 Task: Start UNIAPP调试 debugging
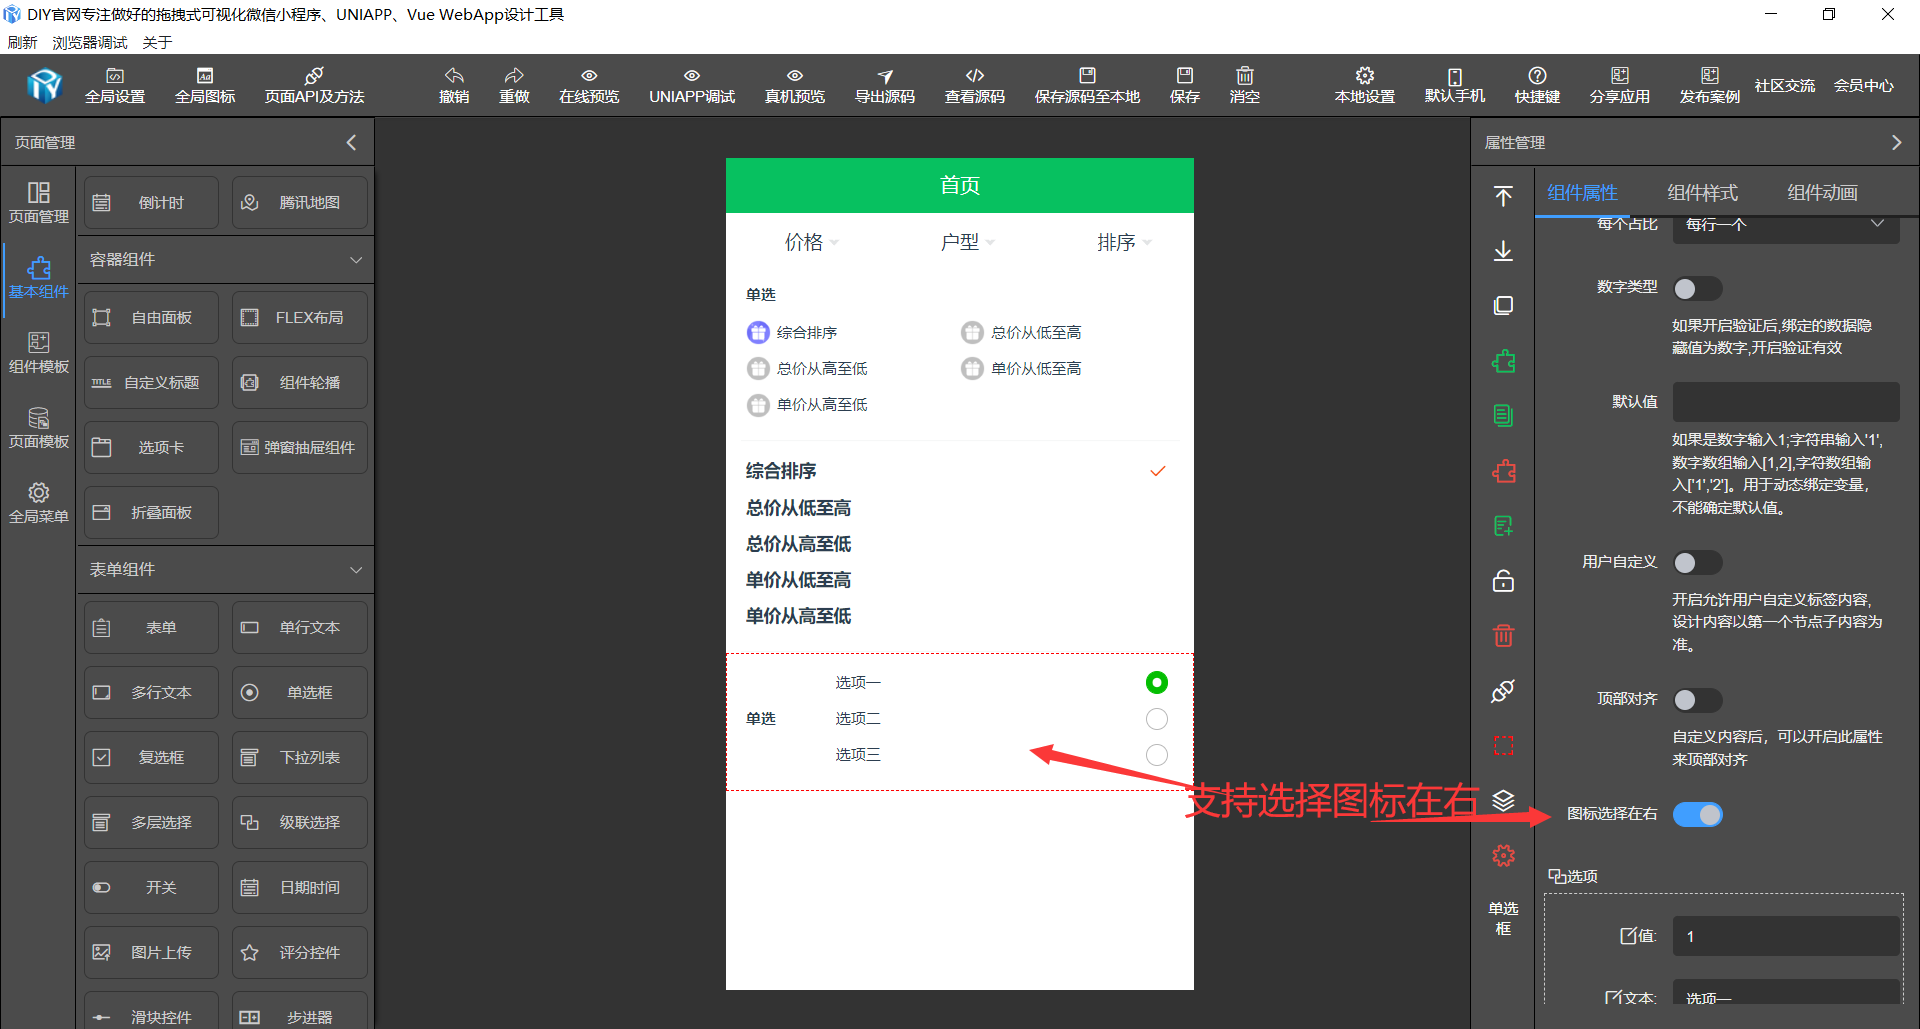click(x=692, y=86)
